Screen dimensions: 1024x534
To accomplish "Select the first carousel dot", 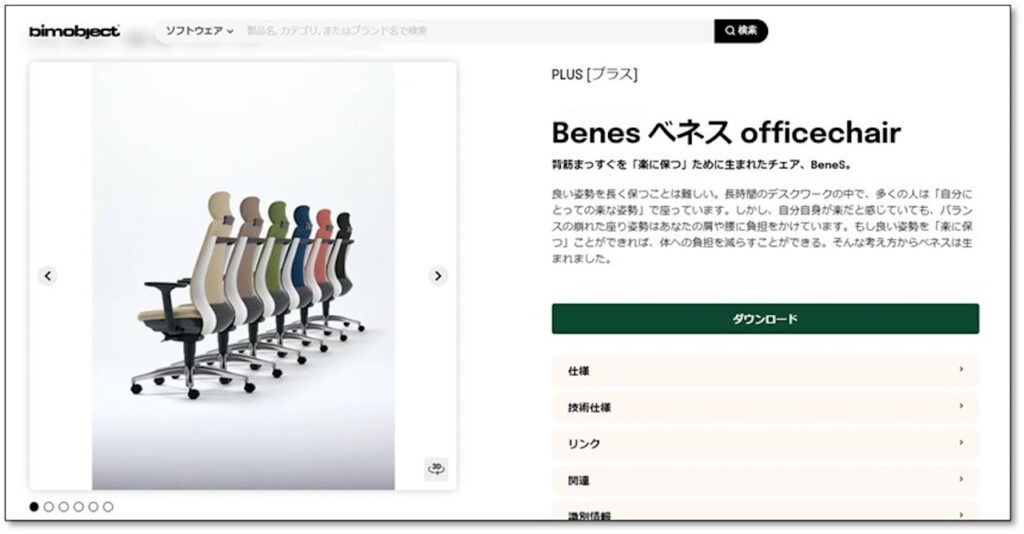I will coord(34,507).
